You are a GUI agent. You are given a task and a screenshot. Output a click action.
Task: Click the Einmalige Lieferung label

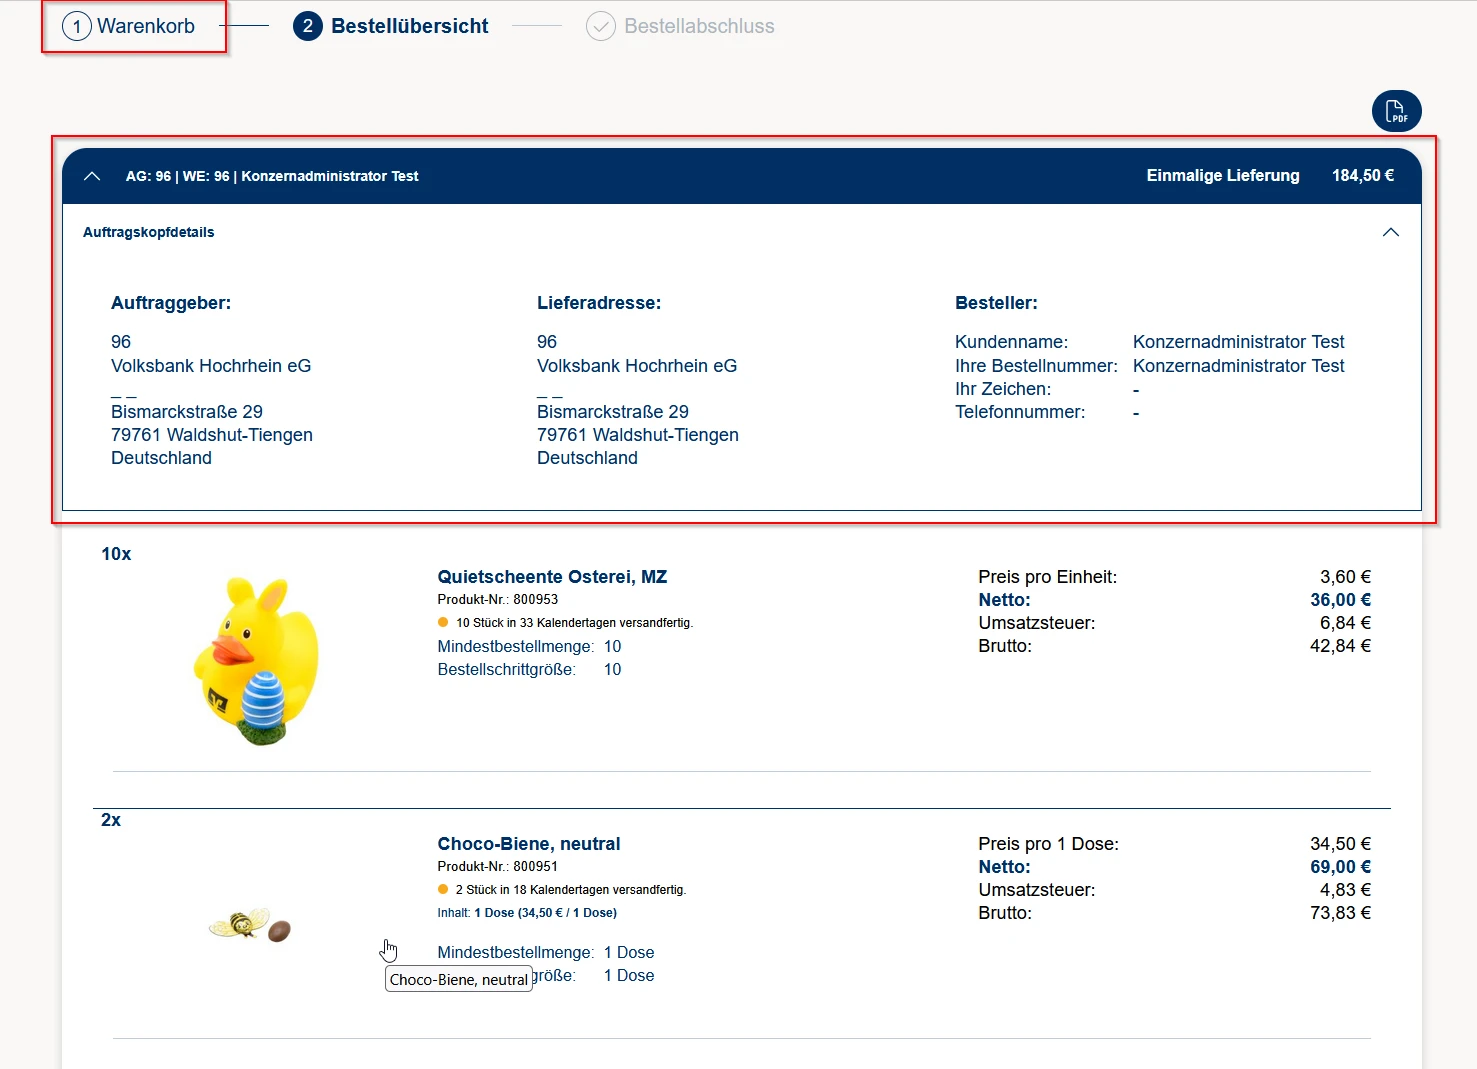[1222, 176]
